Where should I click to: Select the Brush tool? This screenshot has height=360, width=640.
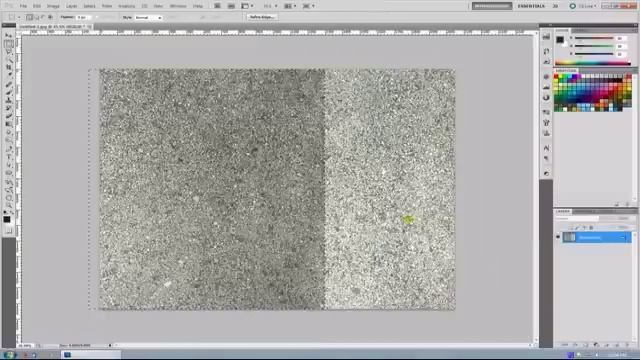(8, 92)
